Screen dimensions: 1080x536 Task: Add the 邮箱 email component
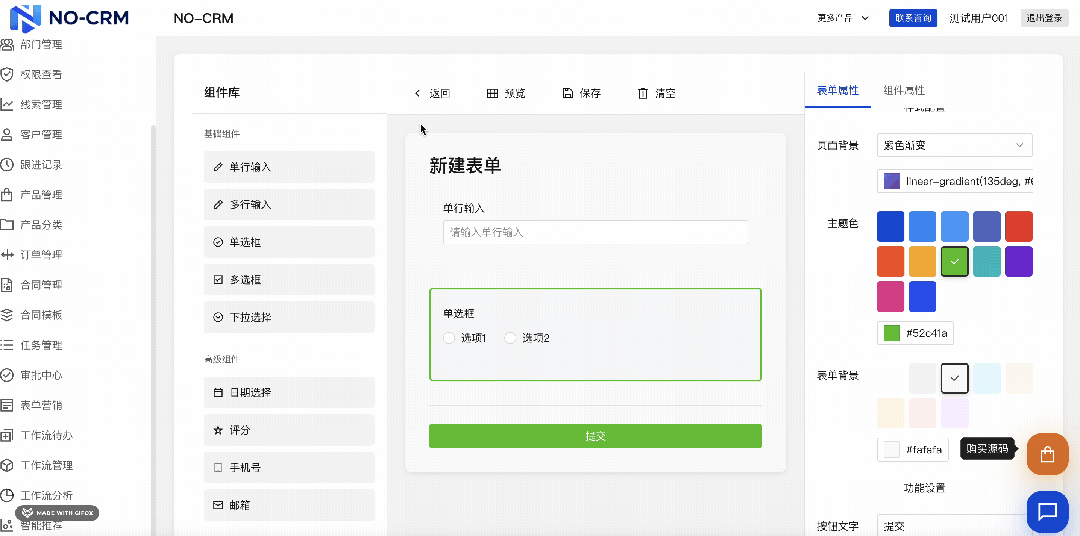(x=289, y=505)
